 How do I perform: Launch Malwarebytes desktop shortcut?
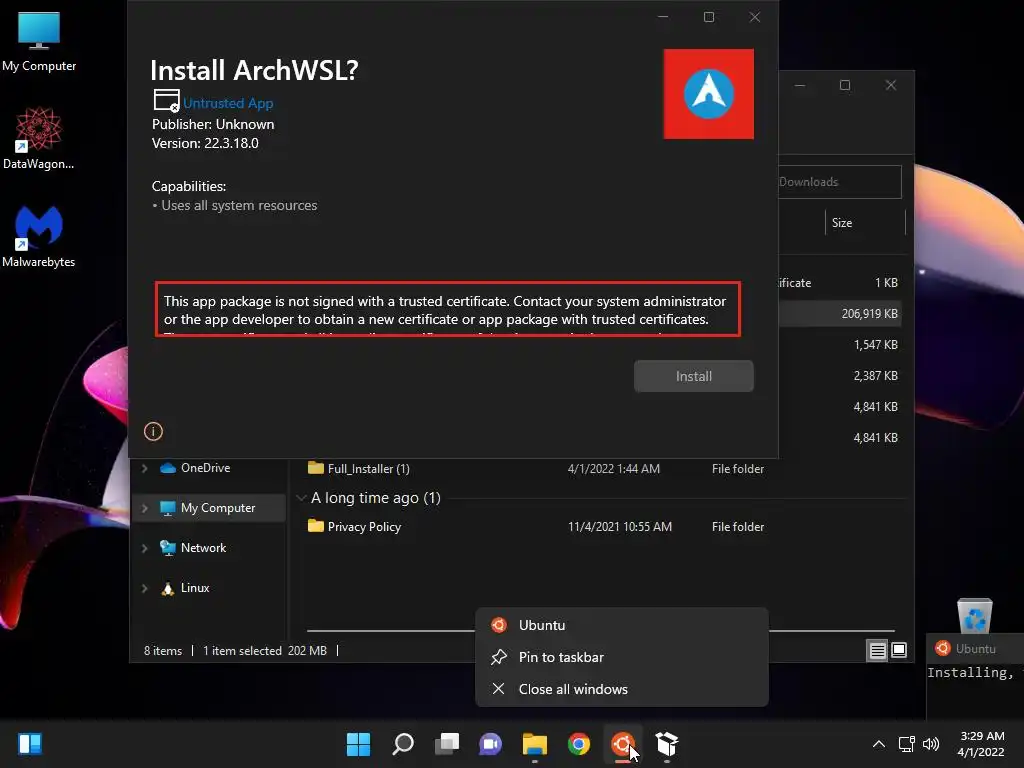(x=39, y=236)
